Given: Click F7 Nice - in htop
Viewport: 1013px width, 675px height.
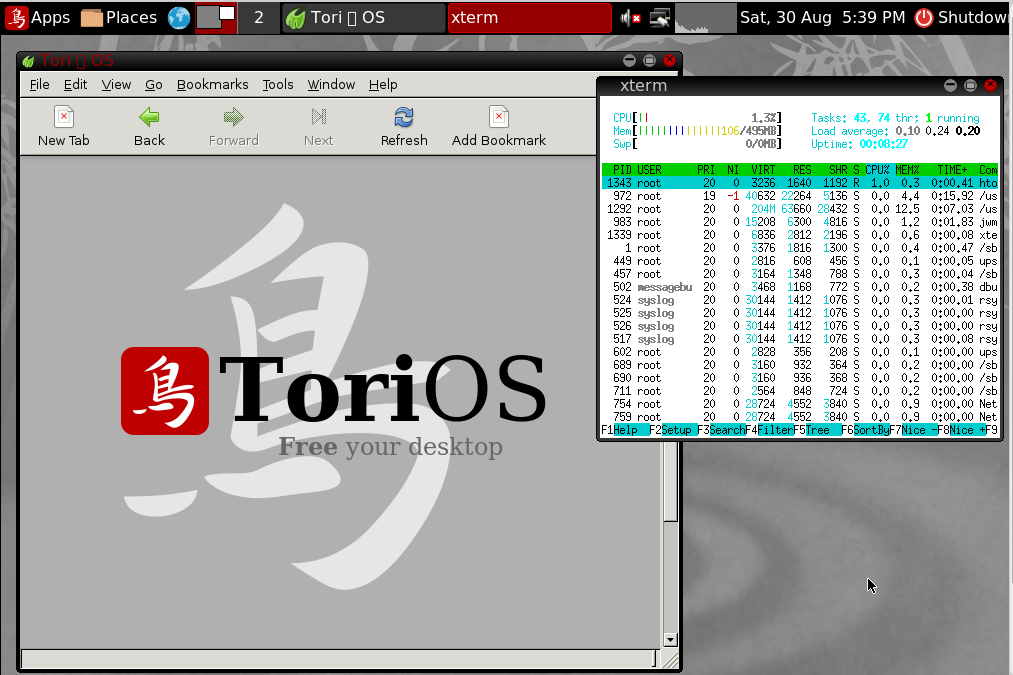Looking at the screenshot, I should pos(914,430).
